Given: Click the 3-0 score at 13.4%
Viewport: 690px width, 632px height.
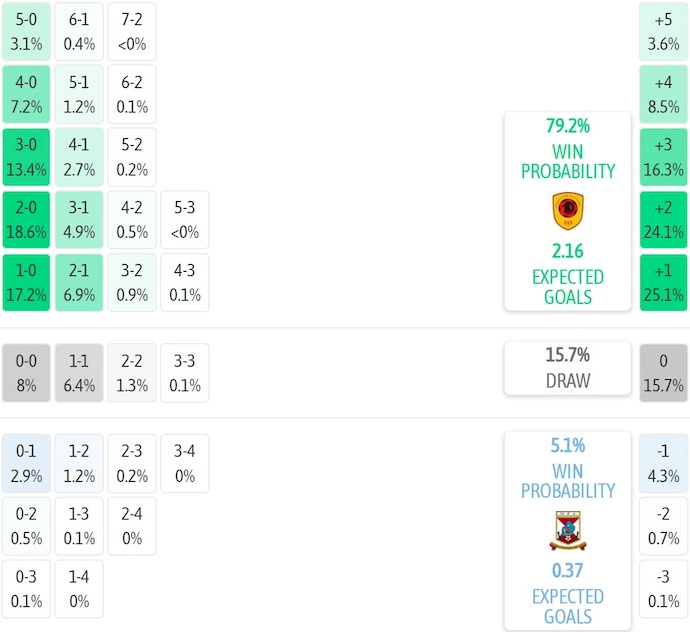Looking at the screenshot, I should [x=26, y=157].
